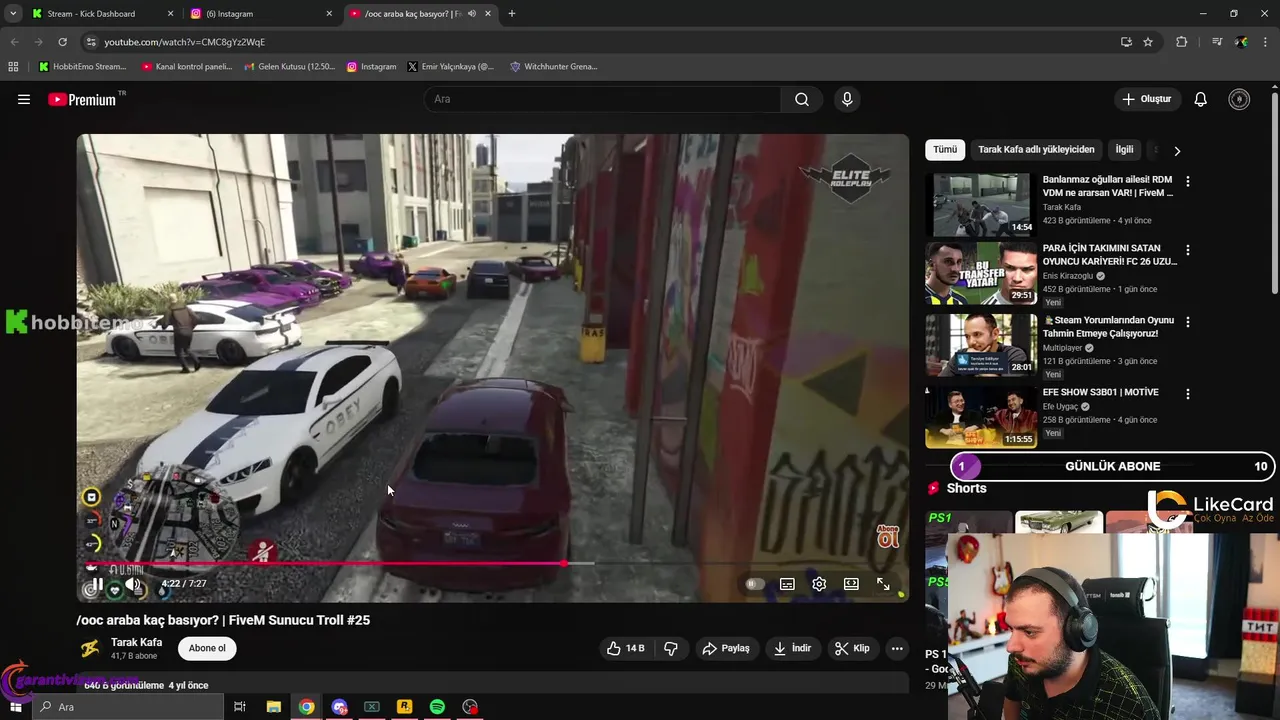Open the Kanal kontrol paneli bookmark
This screenshot has height=720, width=1280.
187,67
